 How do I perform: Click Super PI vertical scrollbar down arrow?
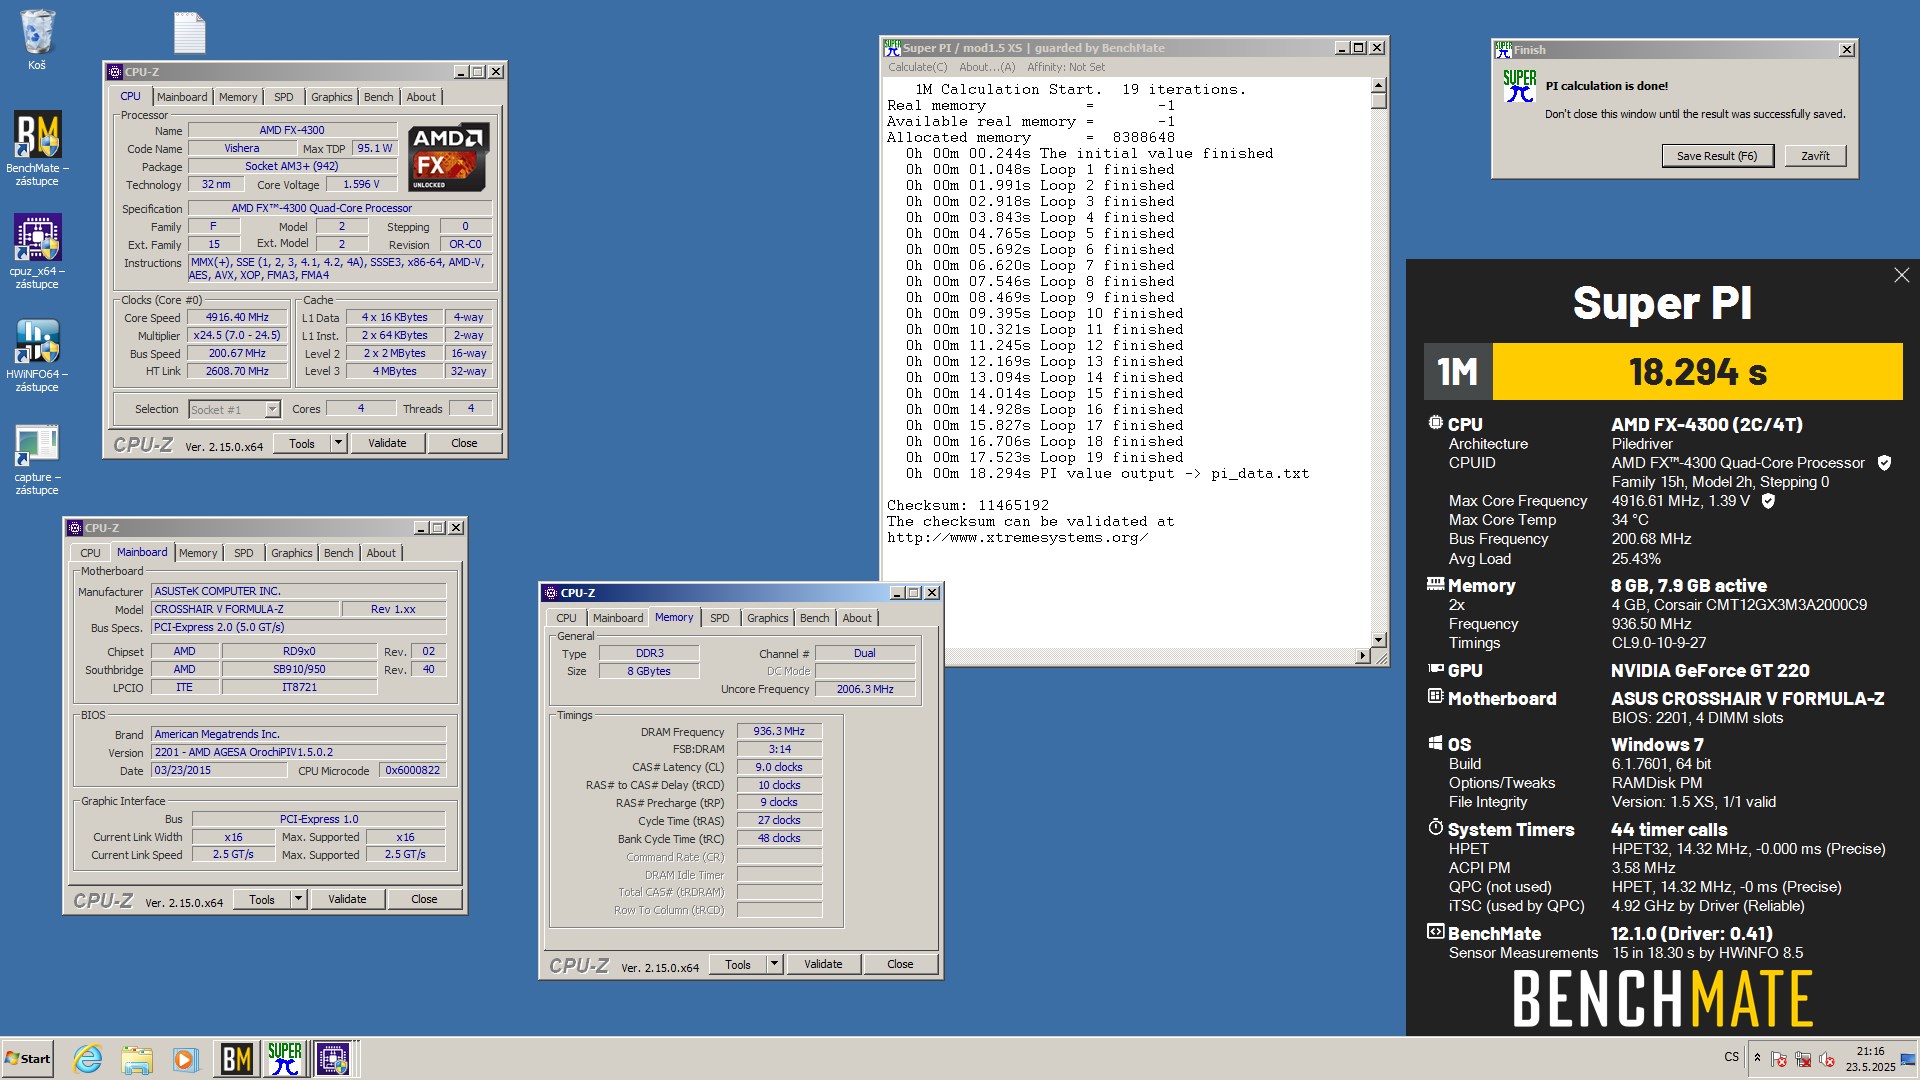tap(1378, 639)
